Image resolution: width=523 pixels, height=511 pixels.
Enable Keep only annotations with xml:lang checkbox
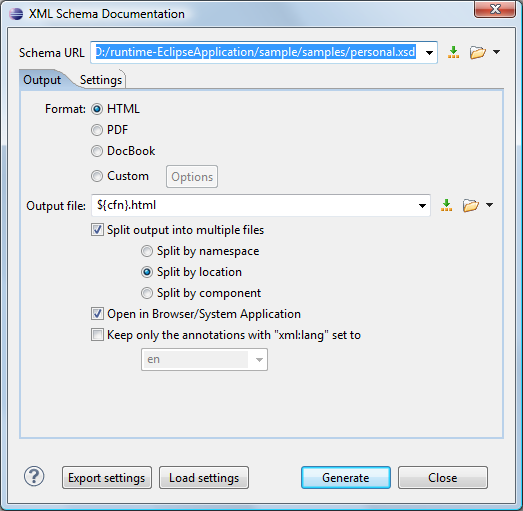coord(97,335)
